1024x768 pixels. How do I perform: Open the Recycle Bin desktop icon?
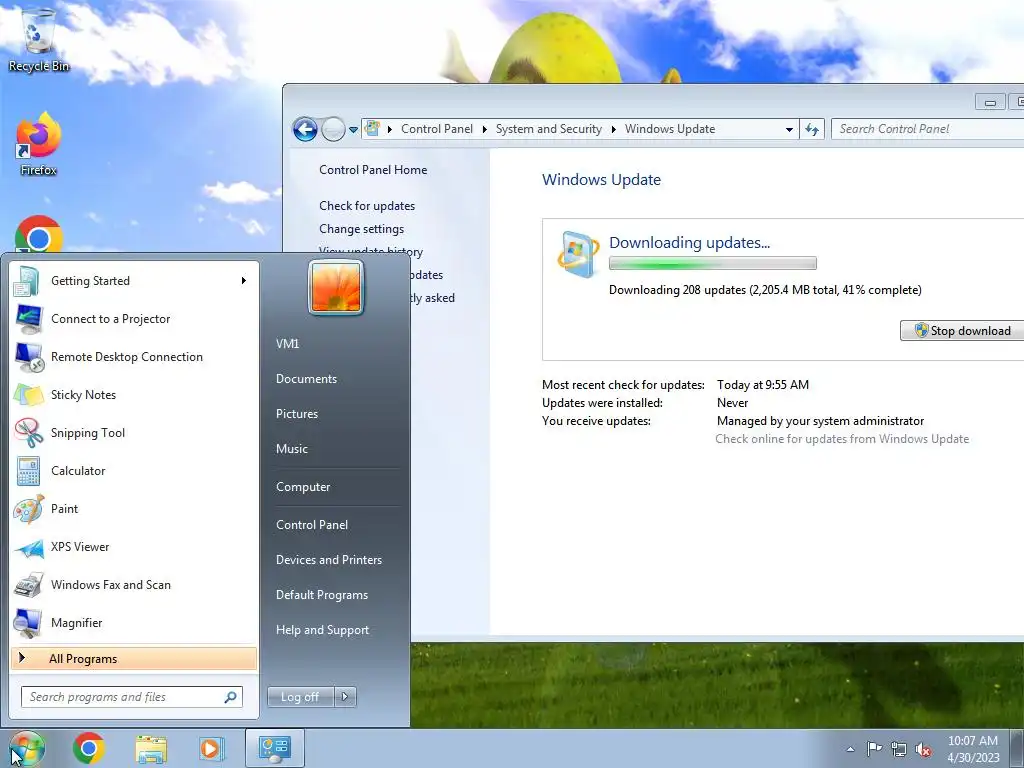(39, 39)
